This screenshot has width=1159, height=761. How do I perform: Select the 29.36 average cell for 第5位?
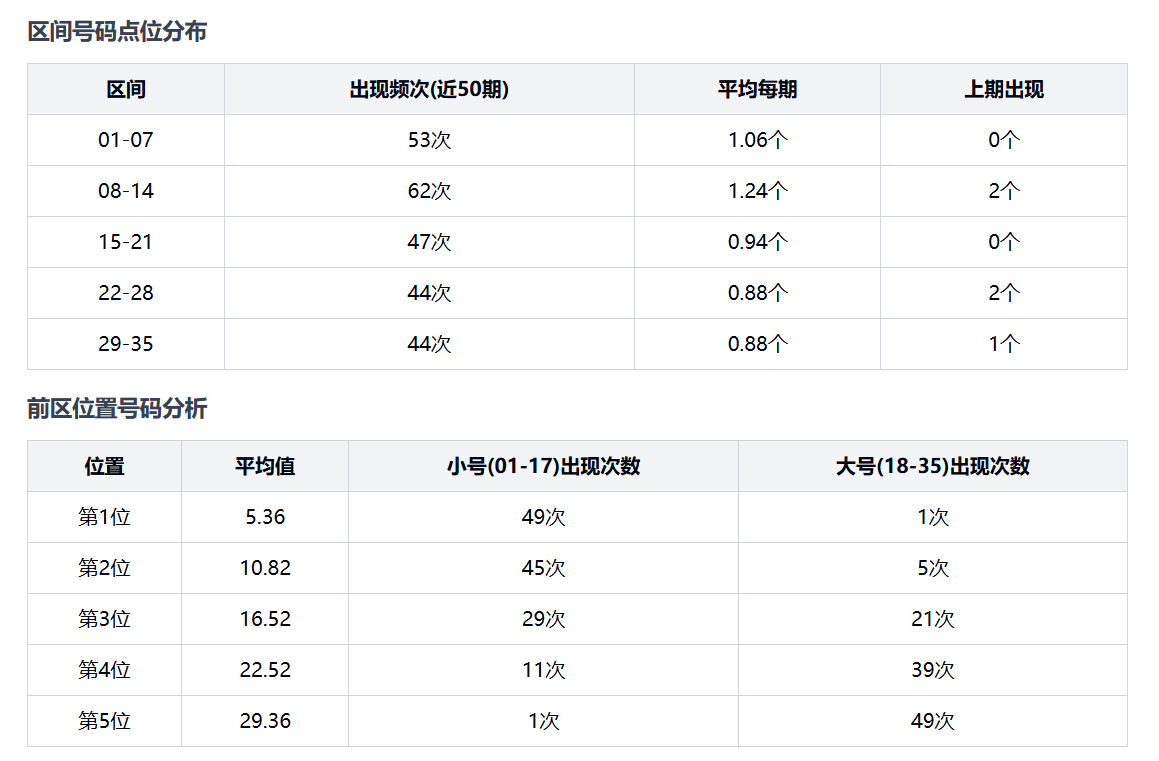click(265, 721)
